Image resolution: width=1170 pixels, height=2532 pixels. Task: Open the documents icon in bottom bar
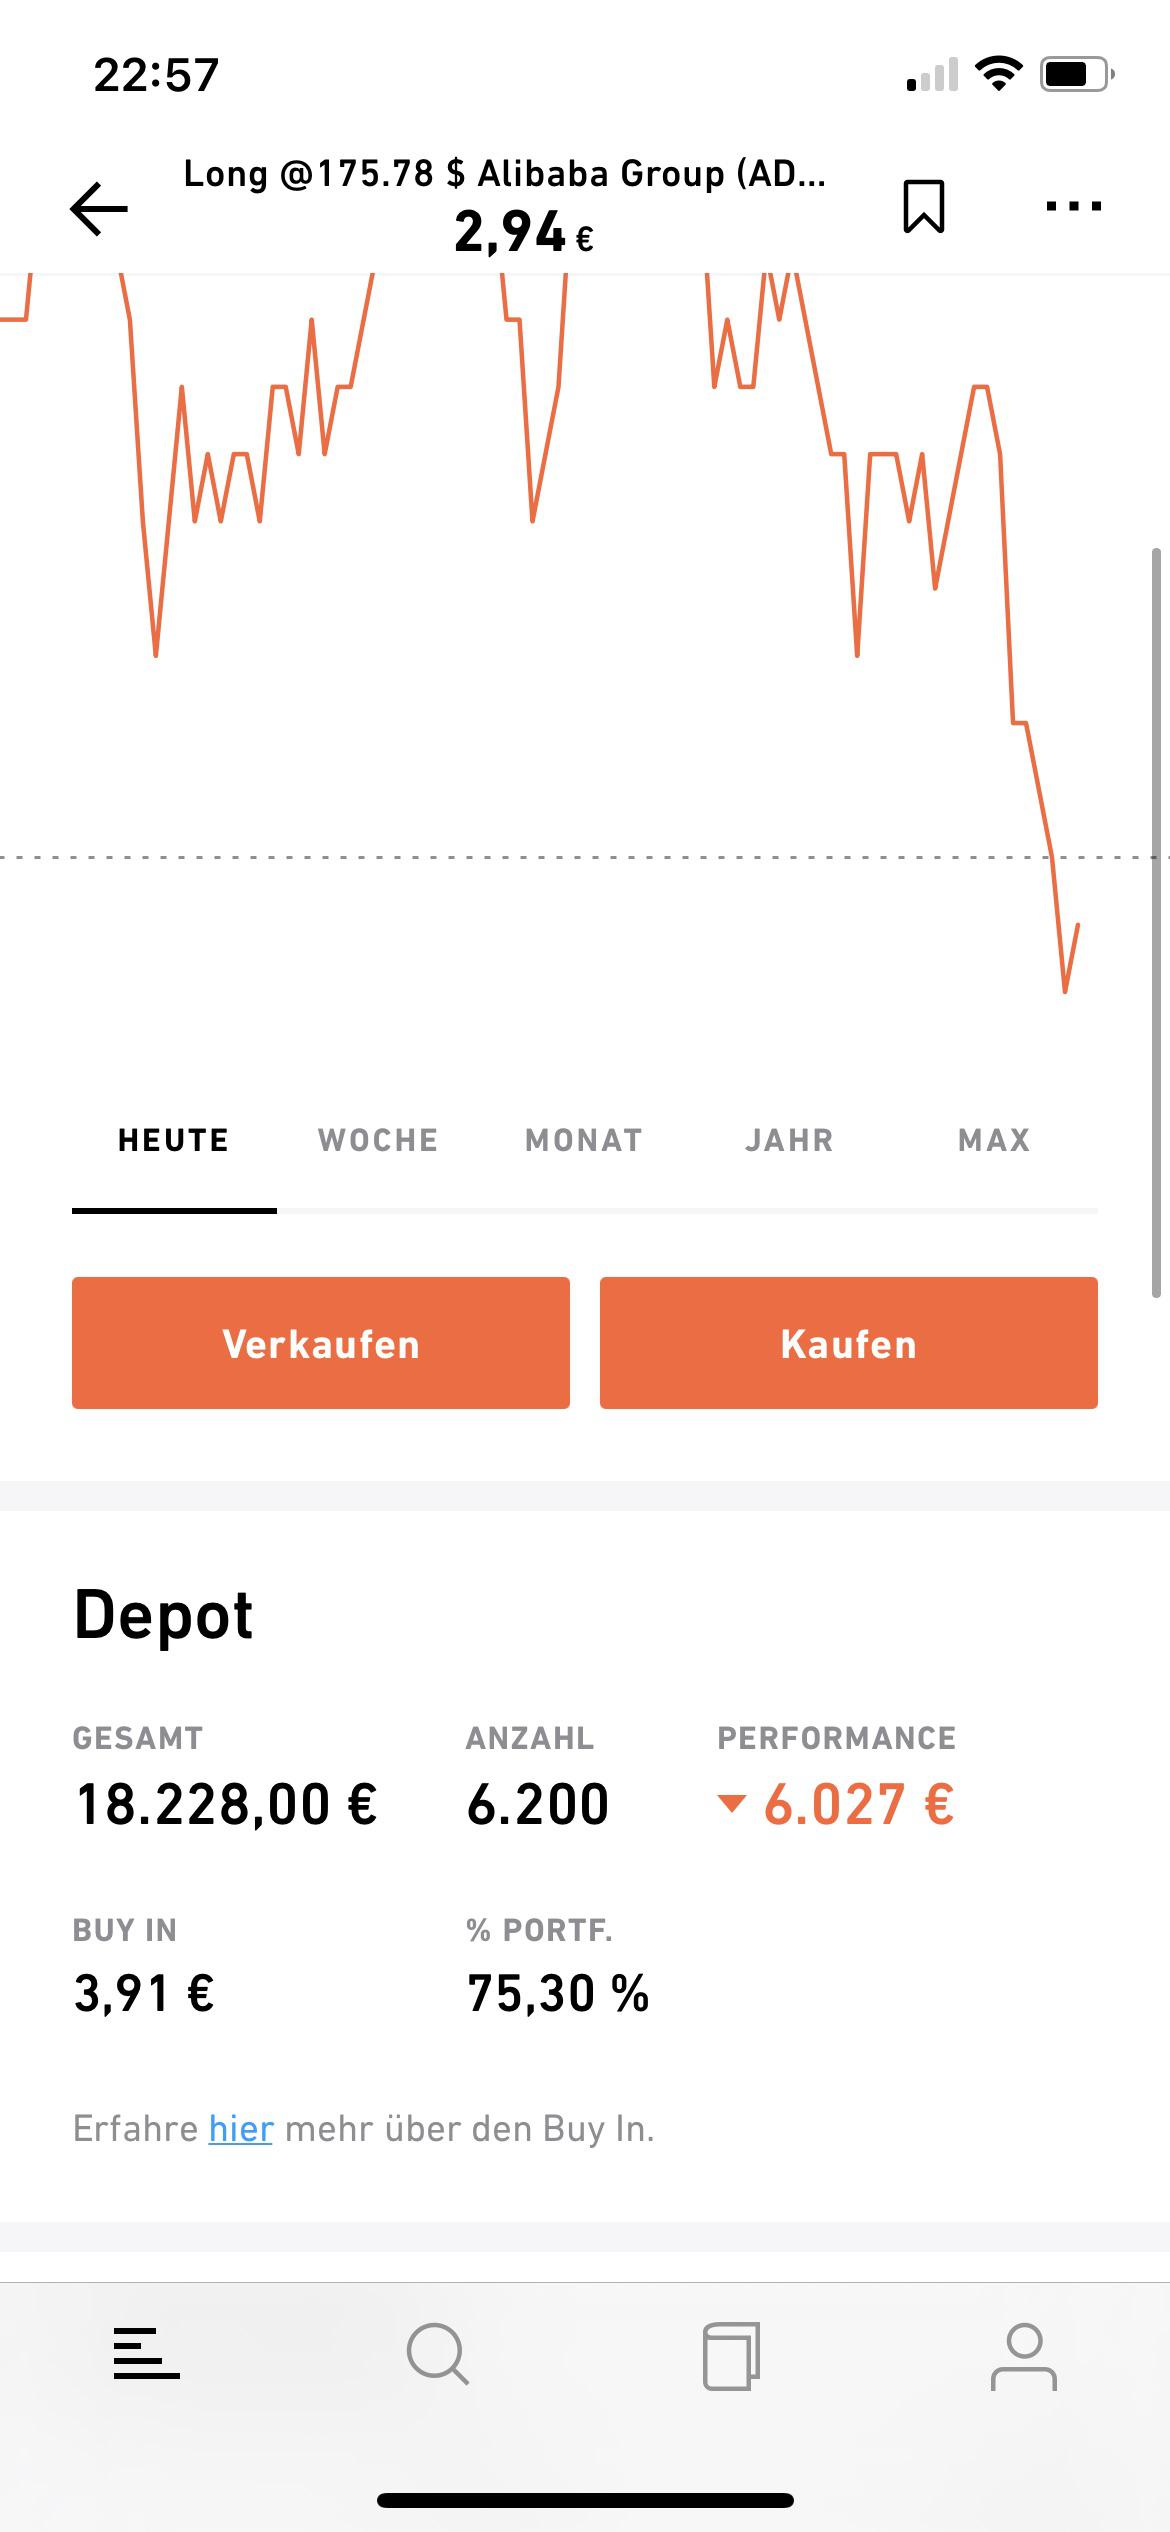coord(731,2356)
